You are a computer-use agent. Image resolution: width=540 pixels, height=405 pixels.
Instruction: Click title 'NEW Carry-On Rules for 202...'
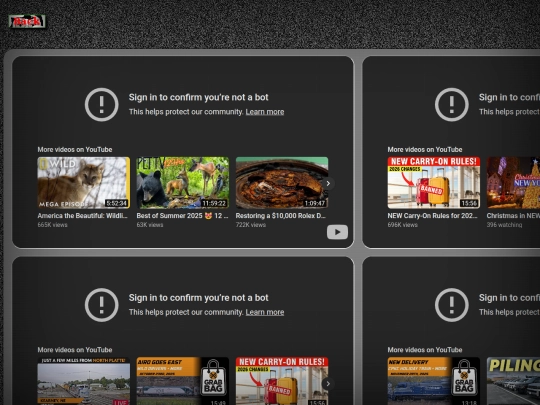[x=433, y=216]
